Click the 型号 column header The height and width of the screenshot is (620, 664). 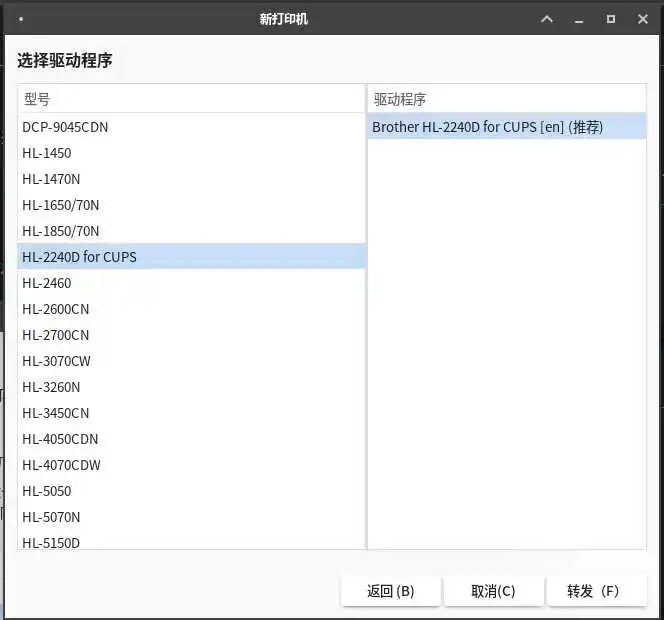coord(191,99)
